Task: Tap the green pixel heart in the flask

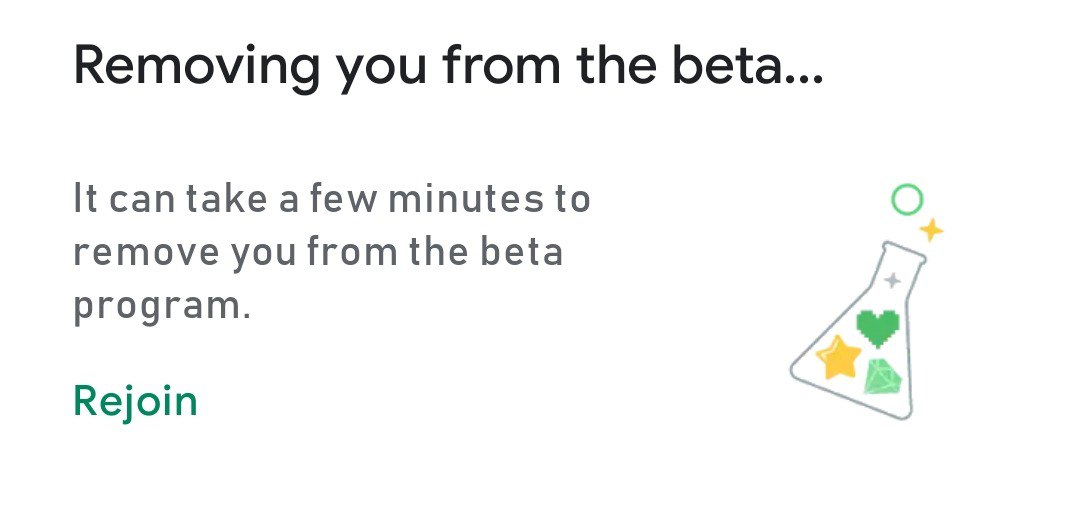Action: (878, 328)
